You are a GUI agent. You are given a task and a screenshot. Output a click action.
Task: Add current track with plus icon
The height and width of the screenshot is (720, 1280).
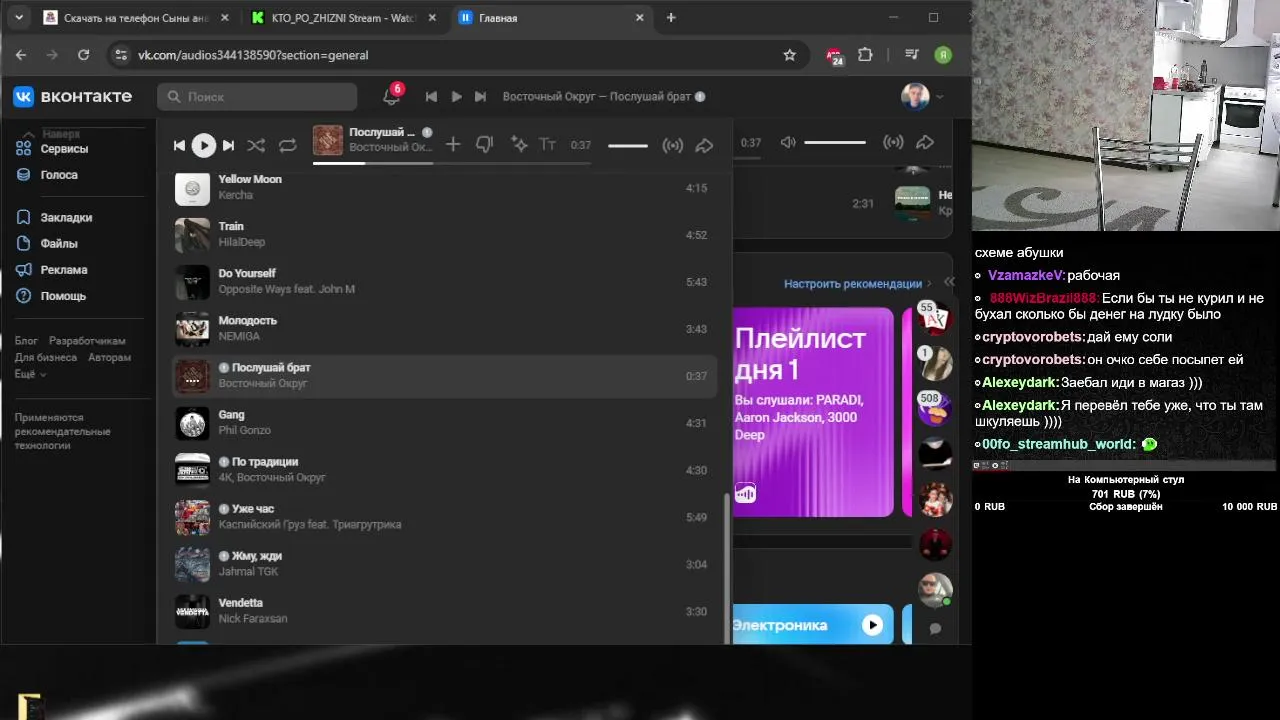(453, 145)
